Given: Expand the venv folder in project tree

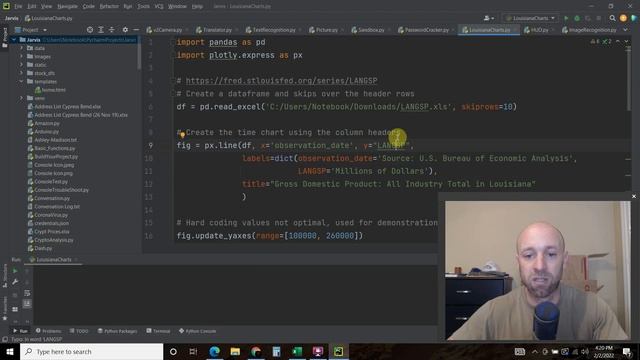Looking at the screenshot, I should (21, 98).
